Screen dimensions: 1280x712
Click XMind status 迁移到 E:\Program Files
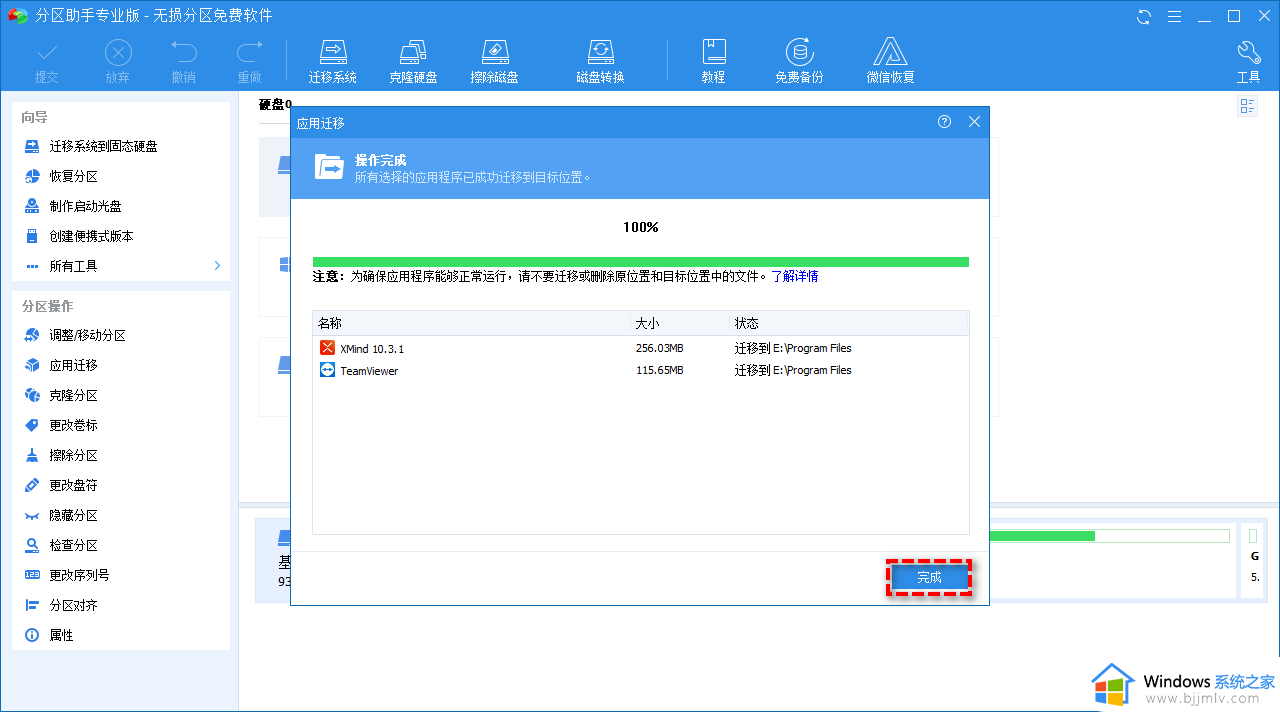793,348
